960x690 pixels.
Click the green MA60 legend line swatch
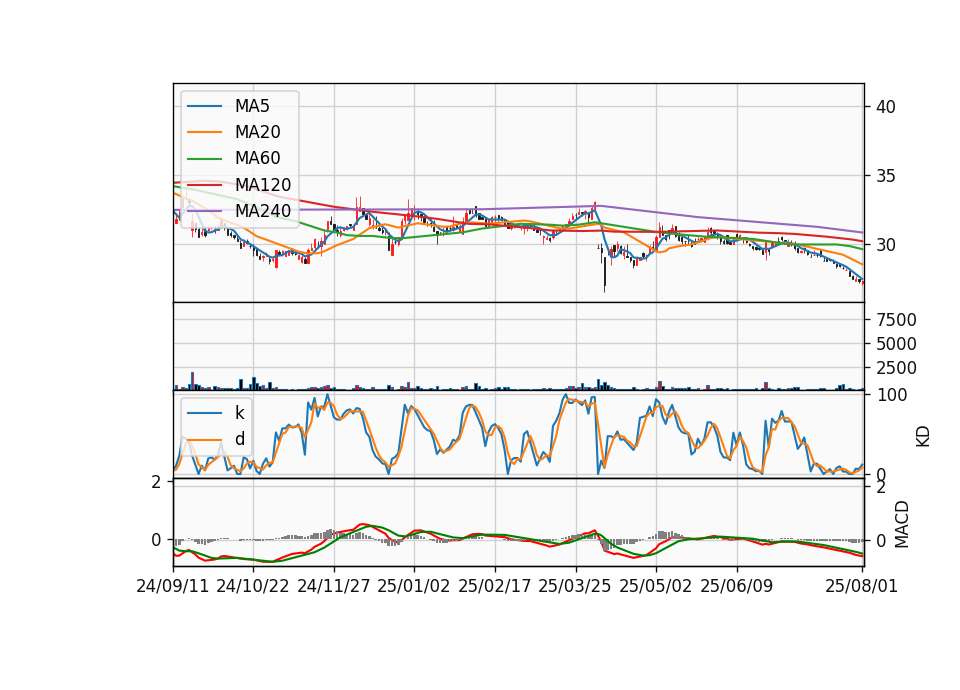point(204,159)
